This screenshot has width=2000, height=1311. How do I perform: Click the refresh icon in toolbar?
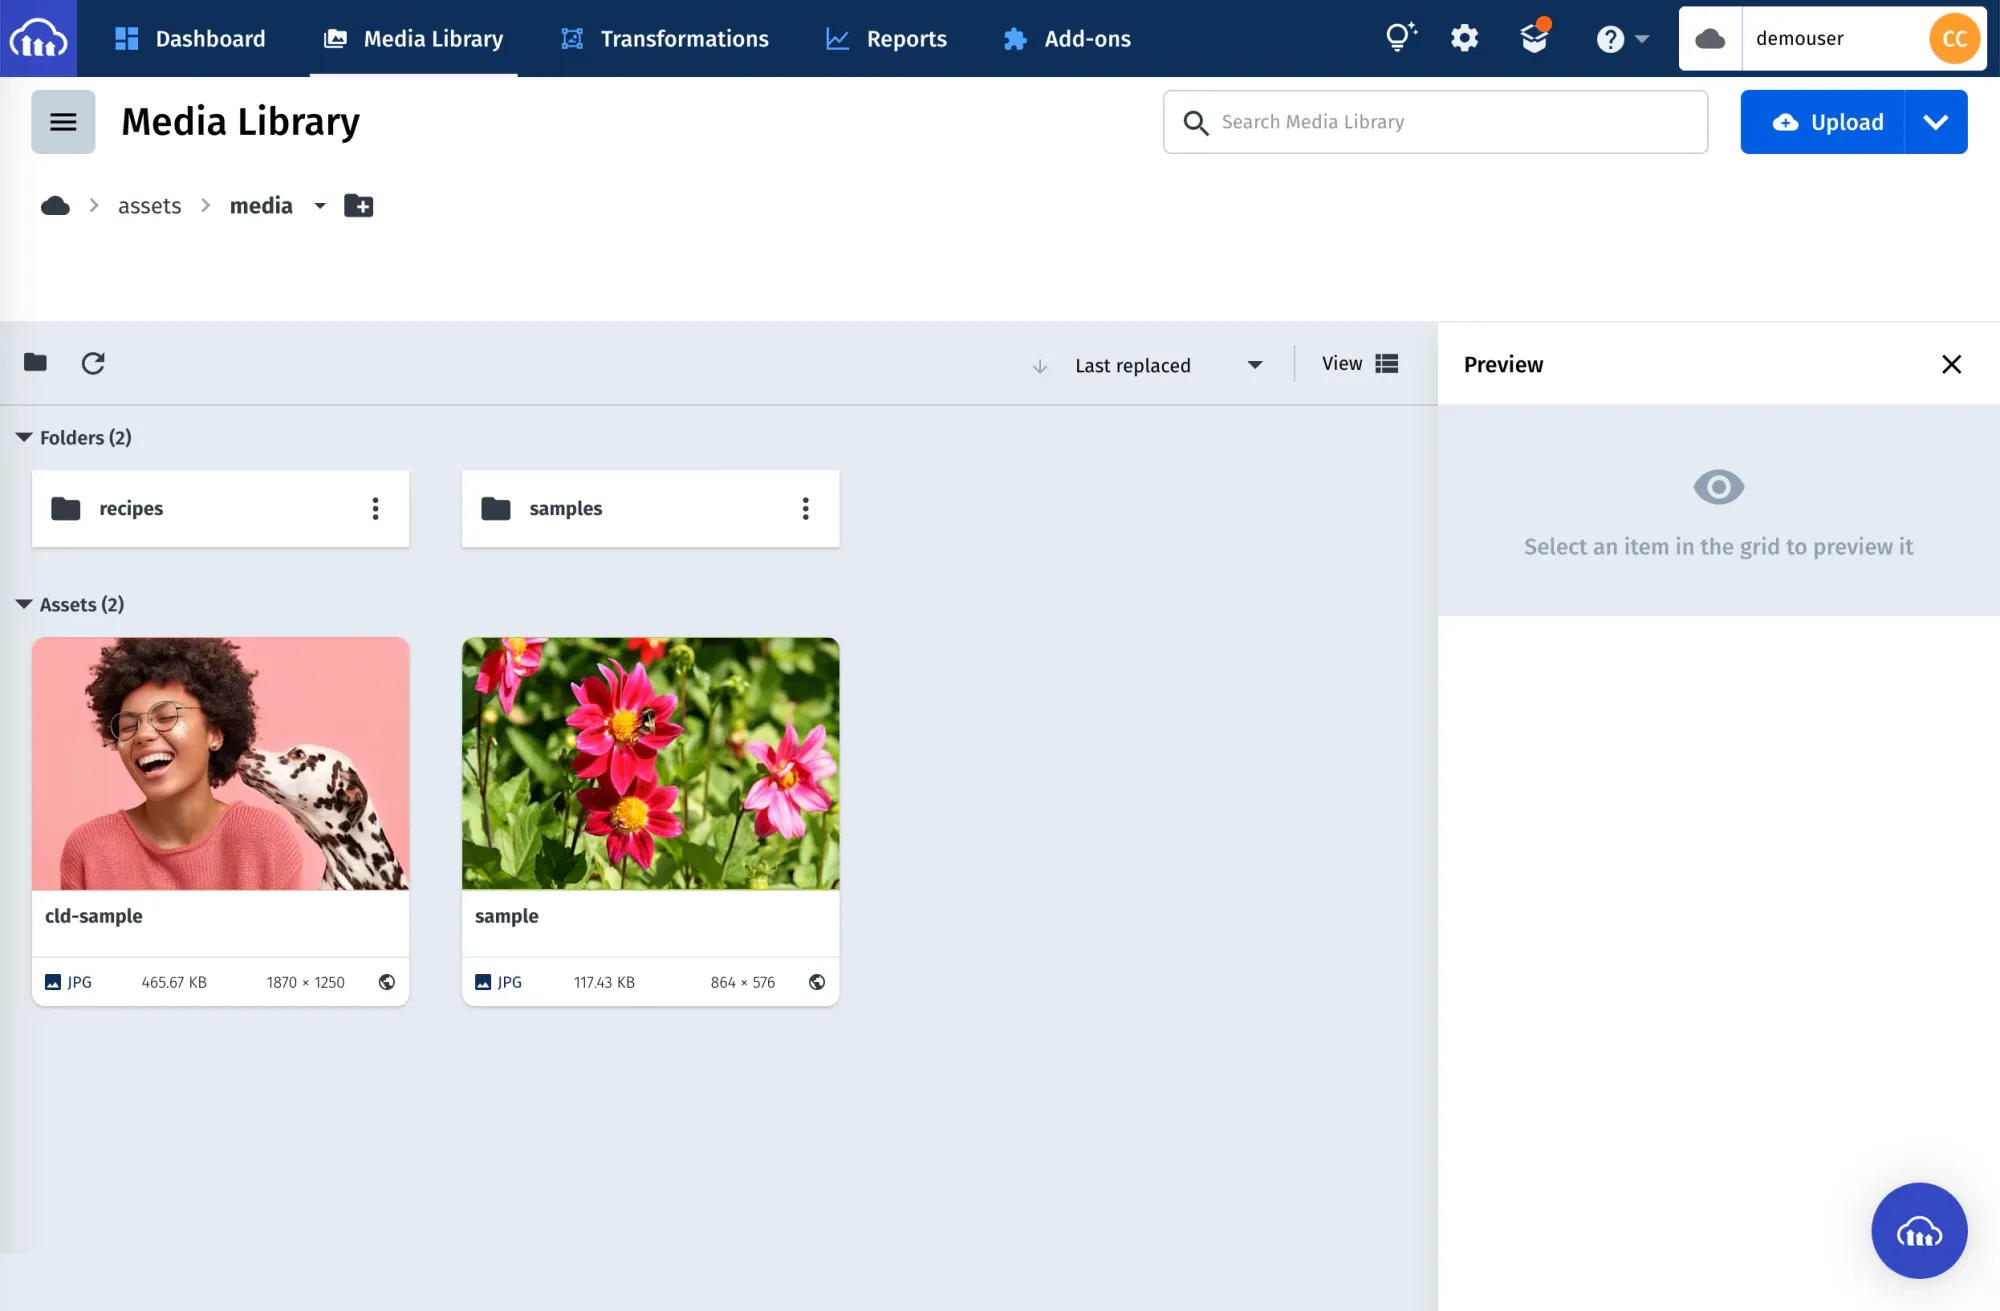pos(93,363)
